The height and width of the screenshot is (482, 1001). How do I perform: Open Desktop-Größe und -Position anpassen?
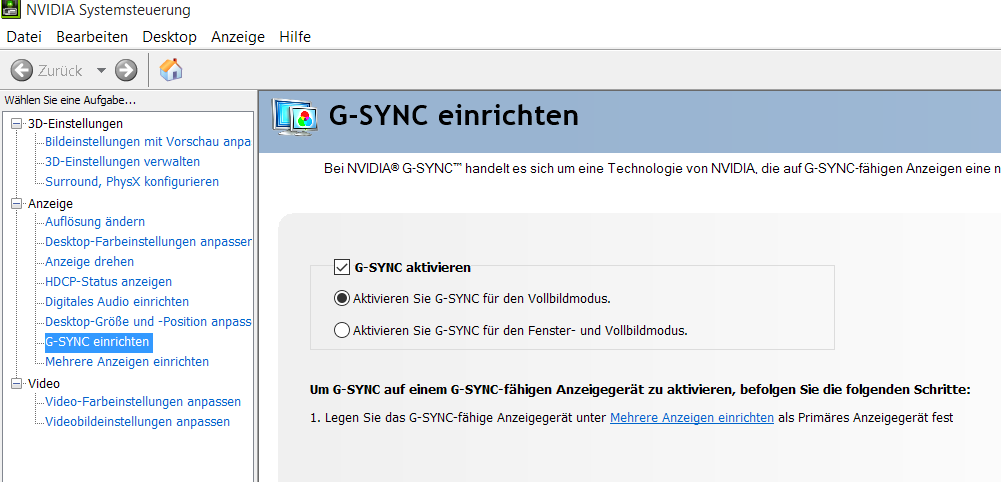[148, 322]
